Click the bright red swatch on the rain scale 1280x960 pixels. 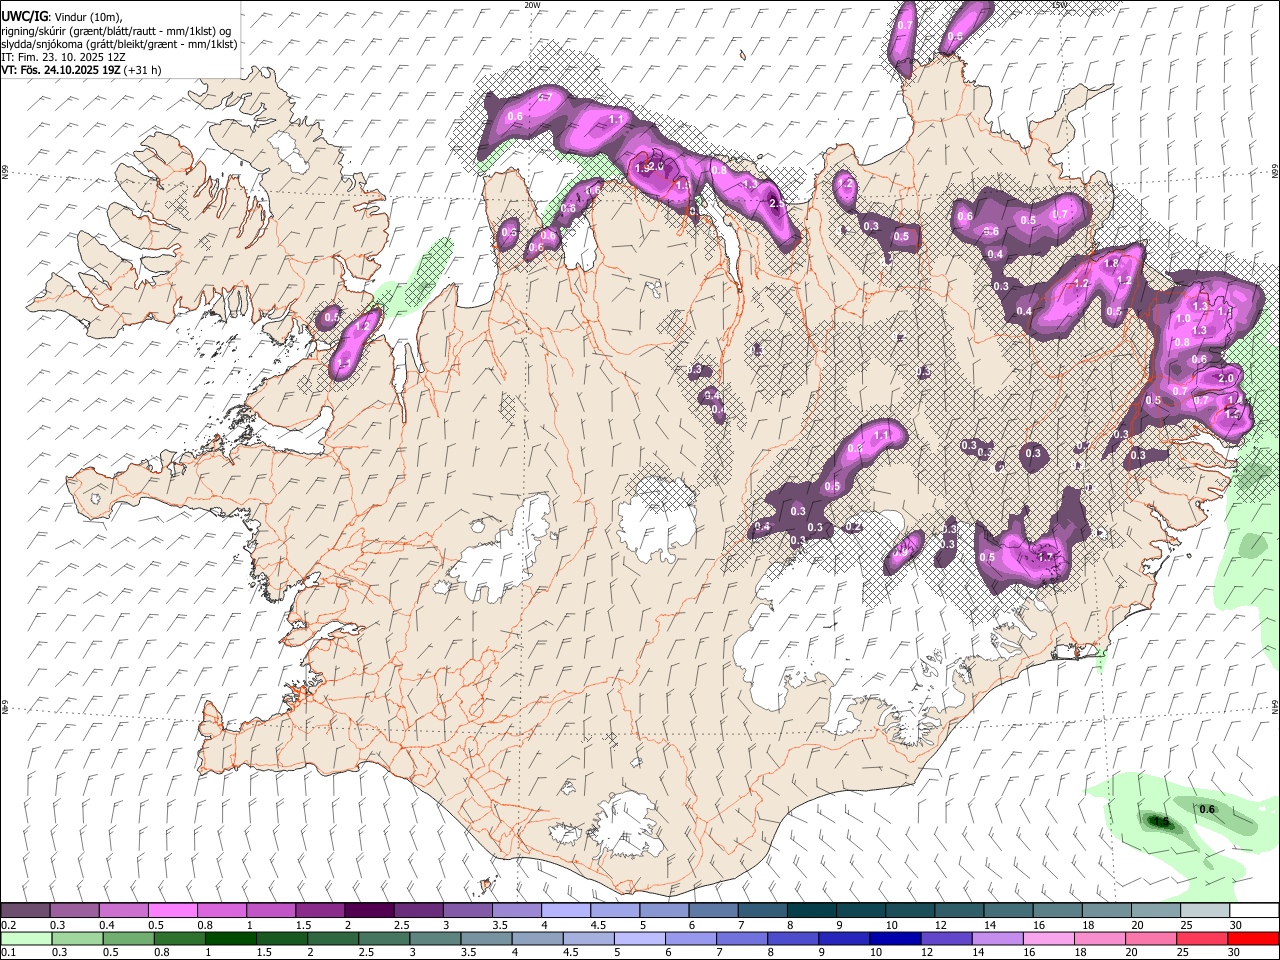1254,938
